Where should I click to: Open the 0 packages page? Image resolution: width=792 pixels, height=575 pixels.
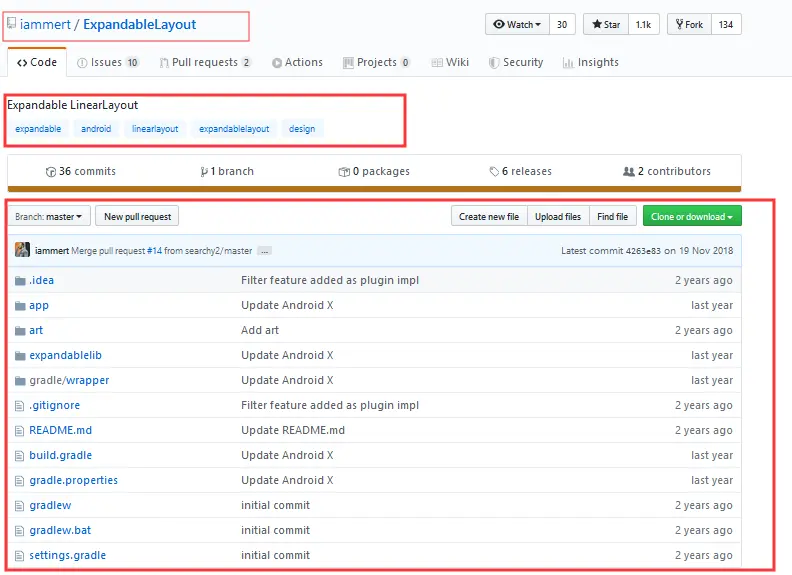pyautogui.click(x=374, y=171)
